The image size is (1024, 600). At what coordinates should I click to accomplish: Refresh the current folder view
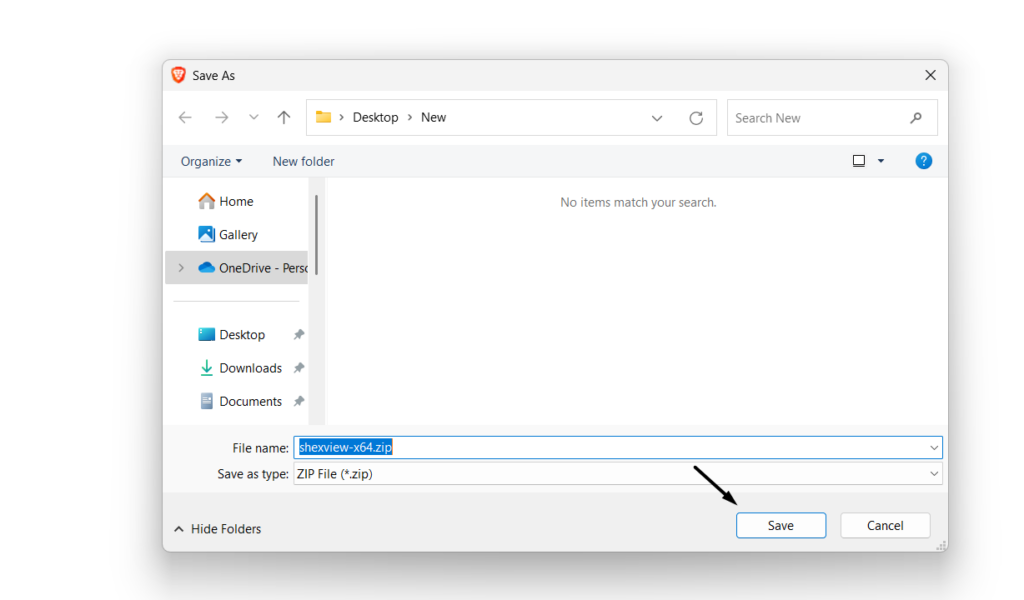coord(696,118)
